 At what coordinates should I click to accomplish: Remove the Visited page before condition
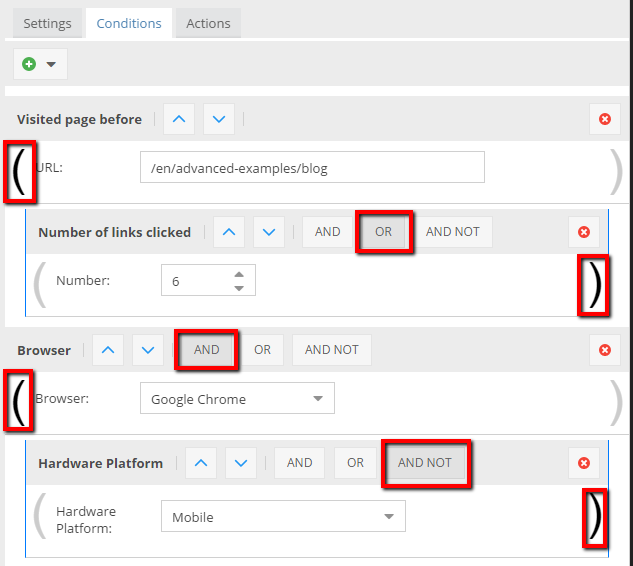pyautogui.click(x=604, y=119)
